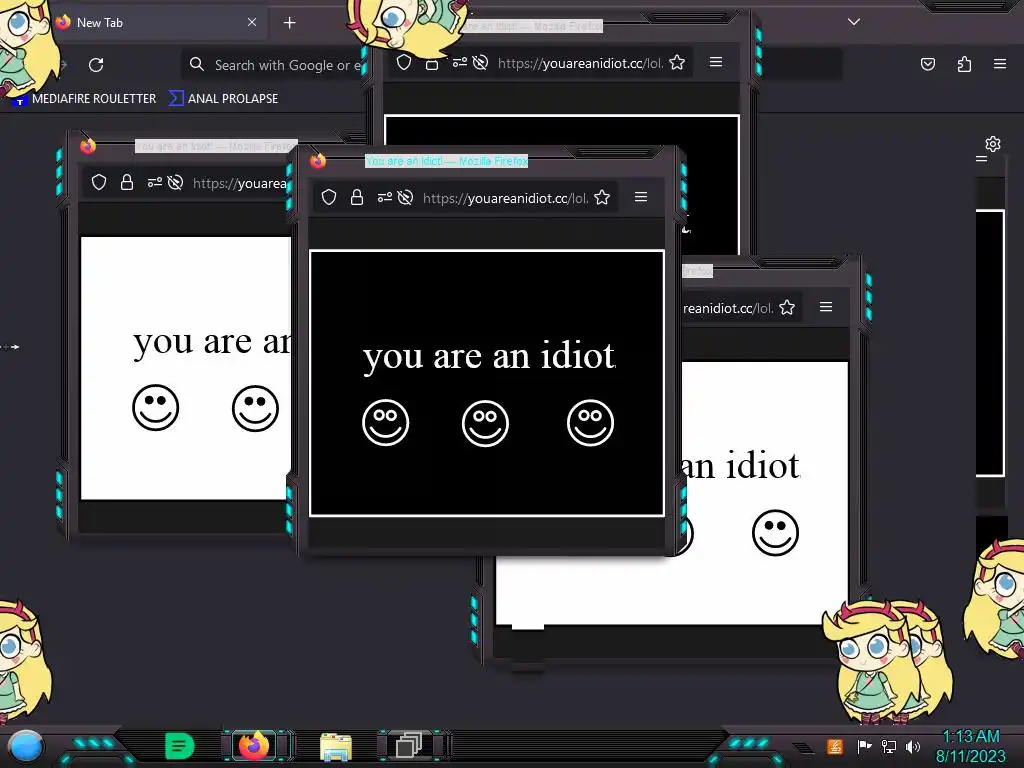
Task: Click autoplay-blocked icon in front black idiot window
Action: pyautogui.click(x=406, y=197)
